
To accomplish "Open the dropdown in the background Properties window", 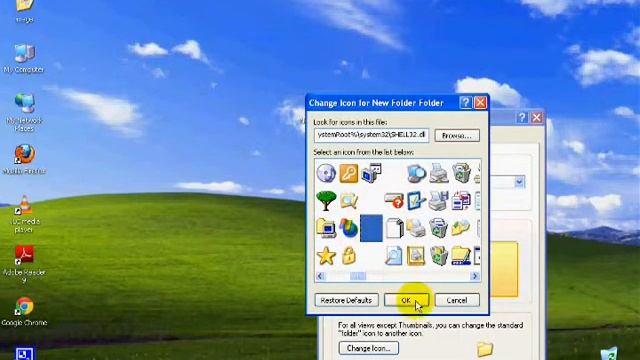I will pyautogui.click(x=519, y=182).
